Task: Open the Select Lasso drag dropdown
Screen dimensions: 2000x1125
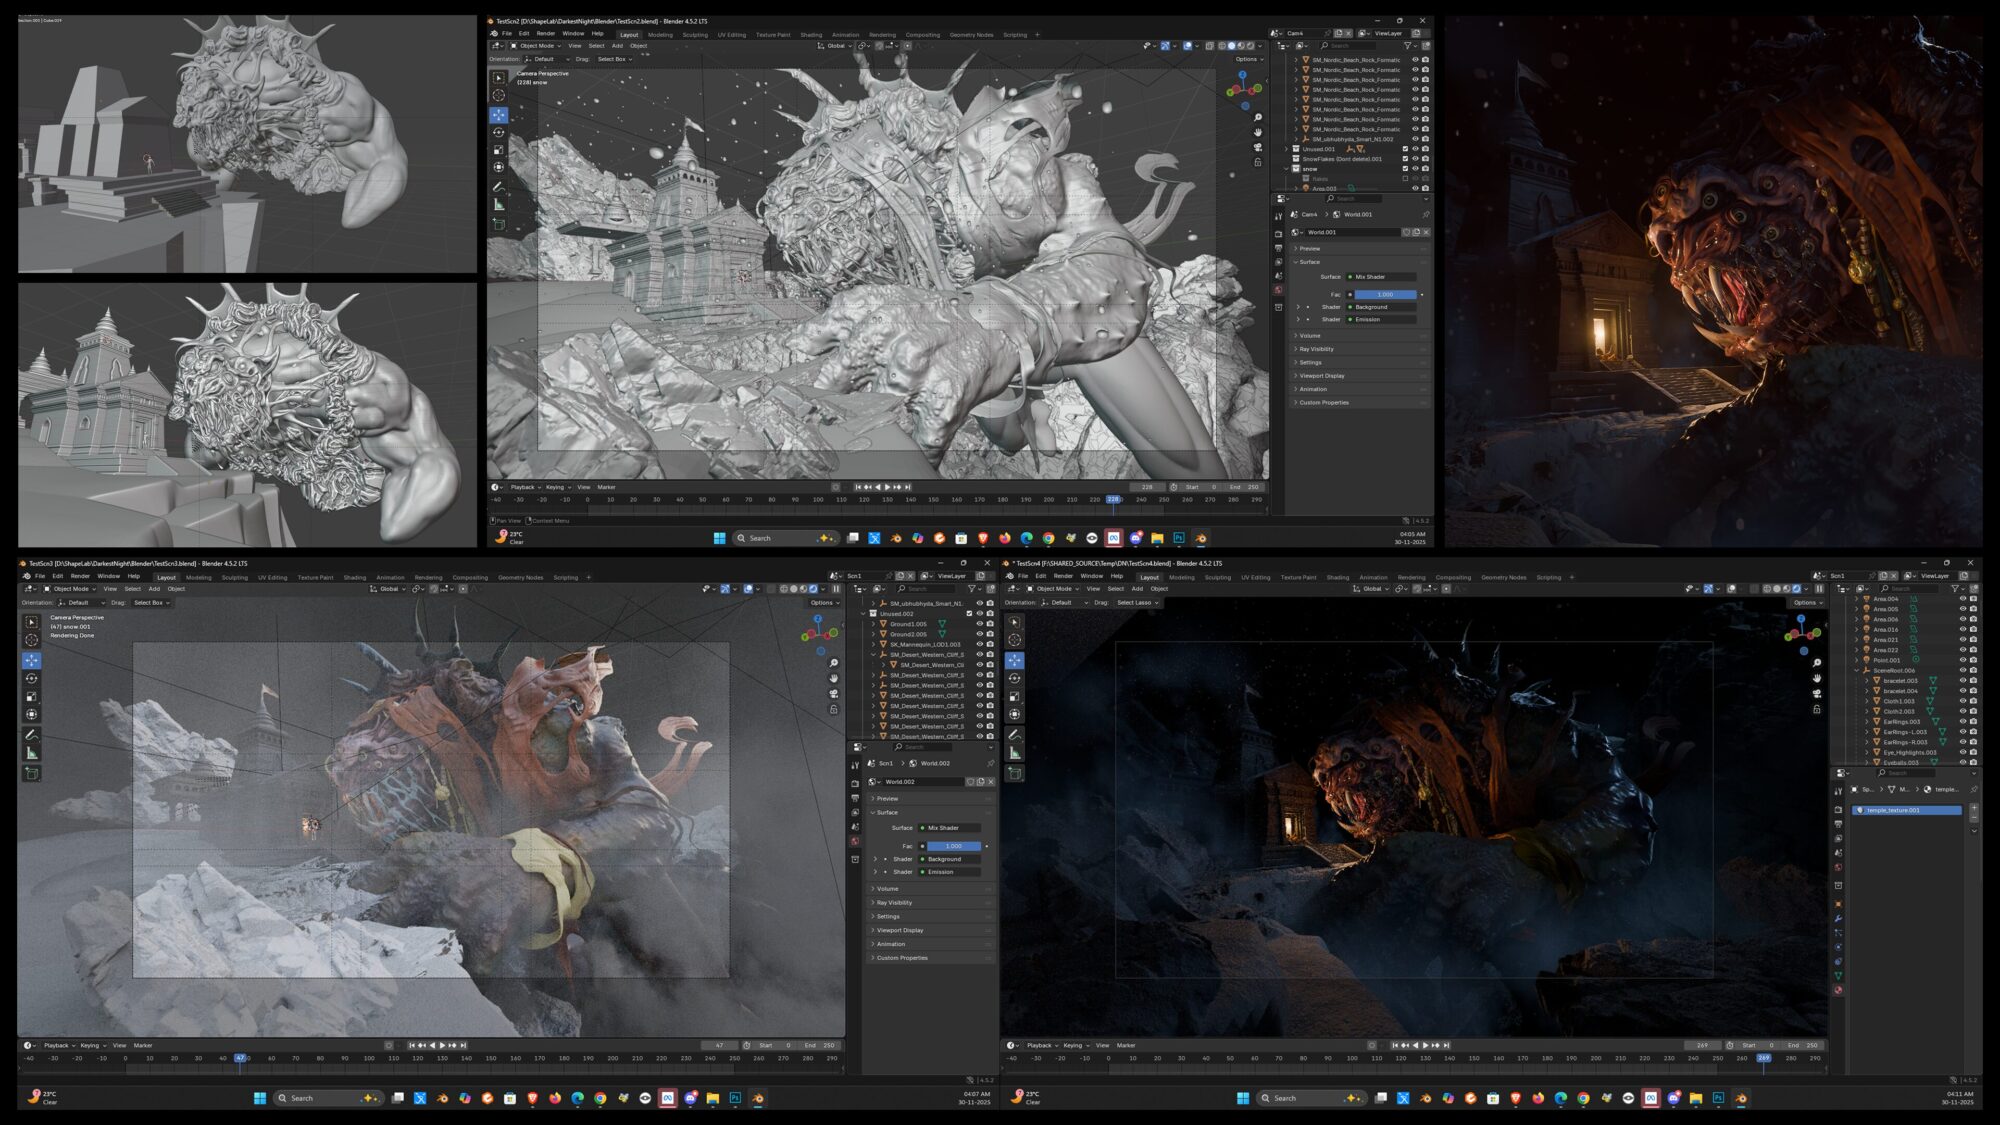Action: tap(1137, 603)
